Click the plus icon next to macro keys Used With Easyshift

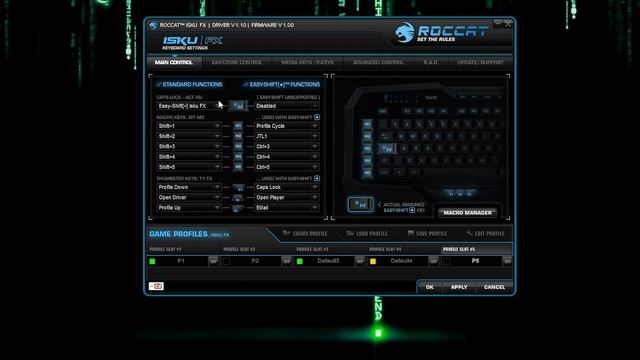[x=317, y=117]
